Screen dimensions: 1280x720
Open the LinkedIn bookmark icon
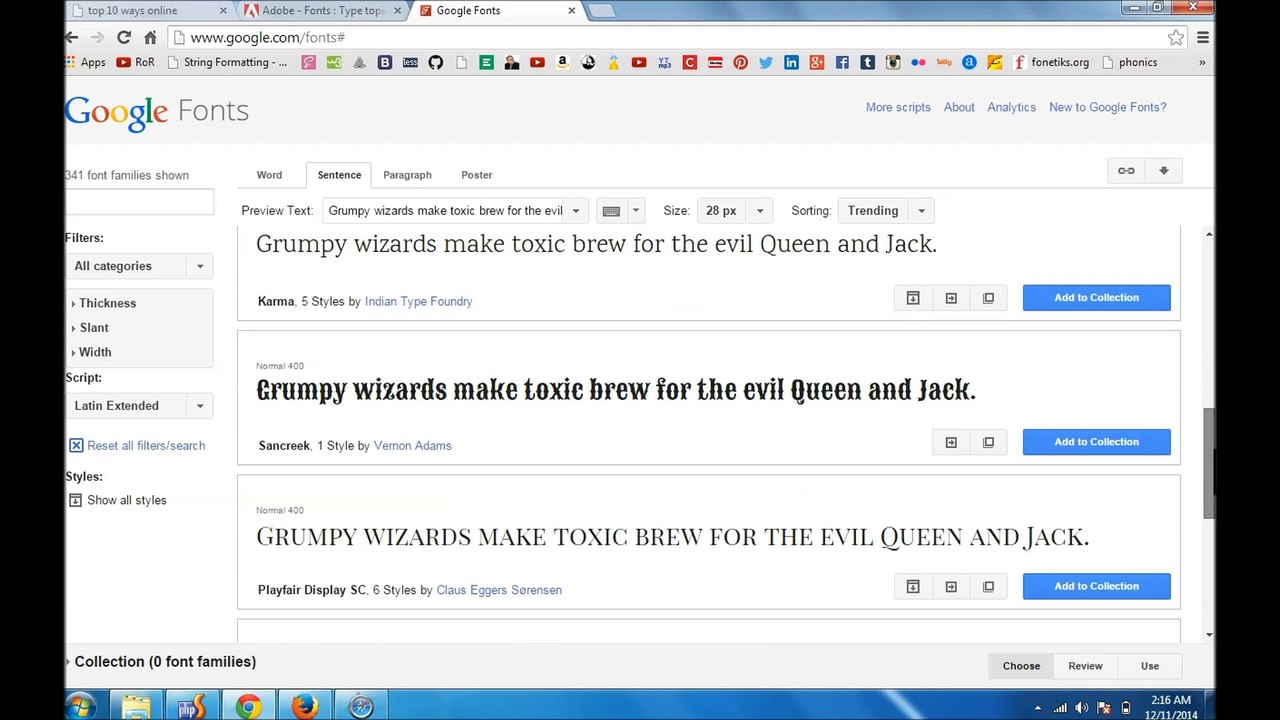791,62
